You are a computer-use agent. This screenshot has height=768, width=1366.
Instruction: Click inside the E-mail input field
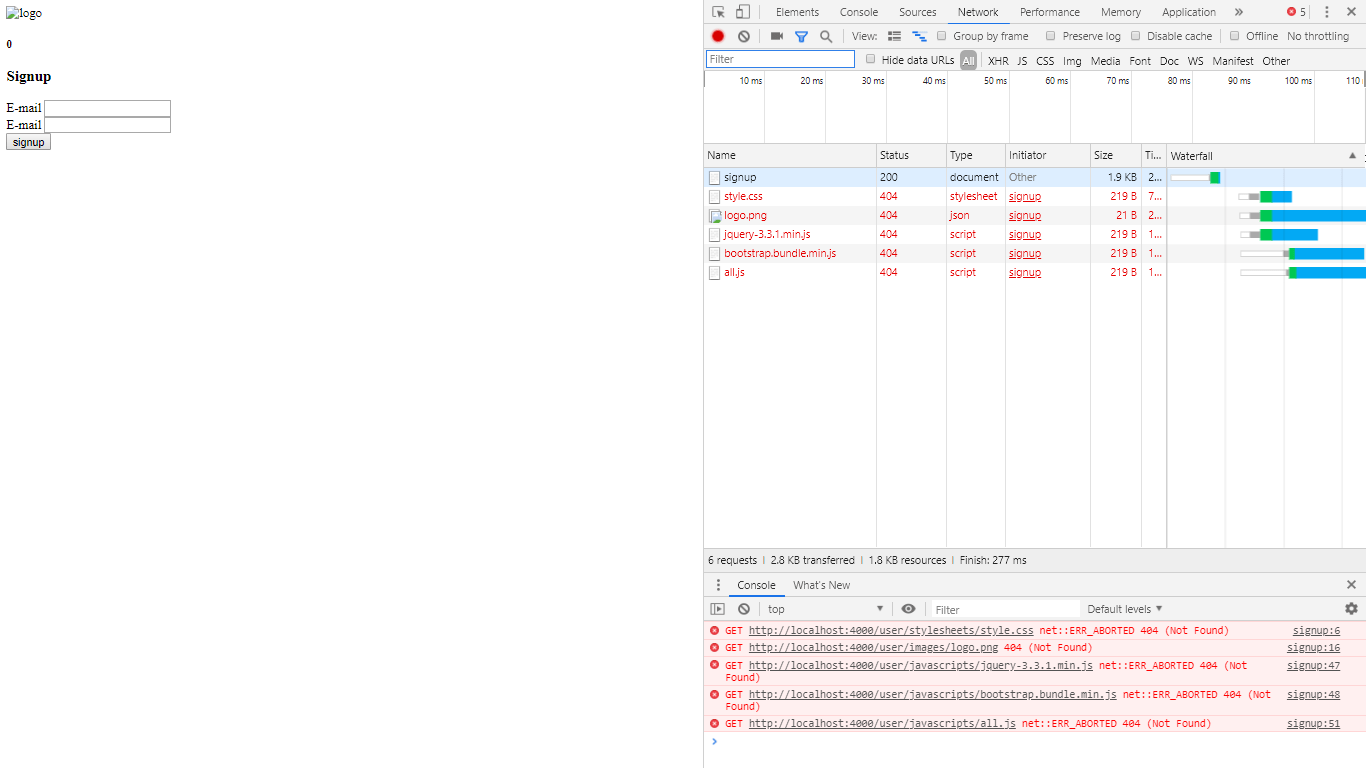click(x=107, y=108)
